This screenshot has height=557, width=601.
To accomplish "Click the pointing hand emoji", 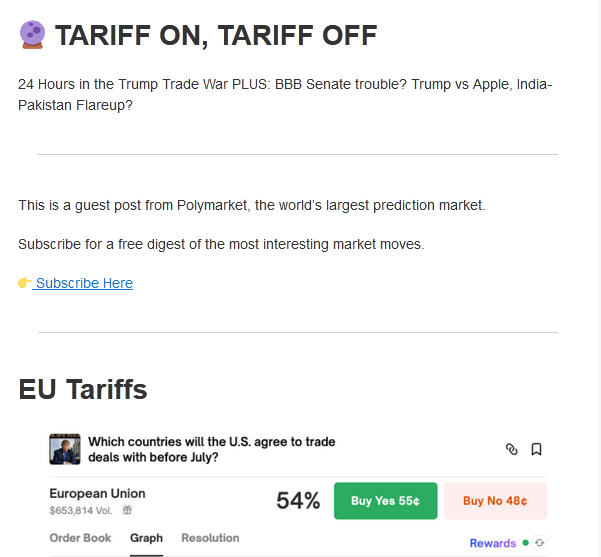I will click(x=25, y=283).
